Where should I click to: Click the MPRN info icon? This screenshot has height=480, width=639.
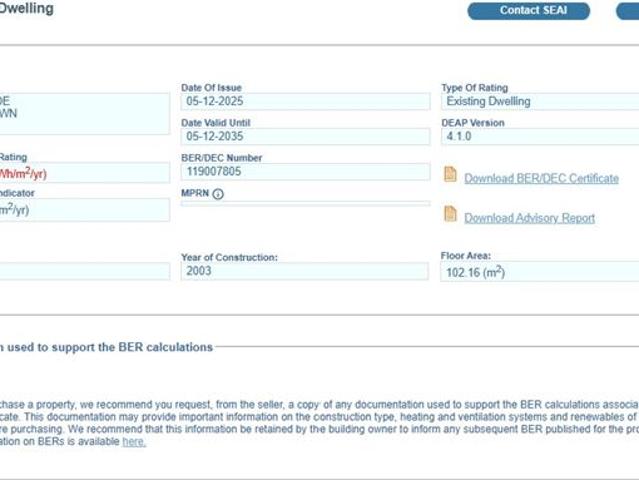click(218, 193)
